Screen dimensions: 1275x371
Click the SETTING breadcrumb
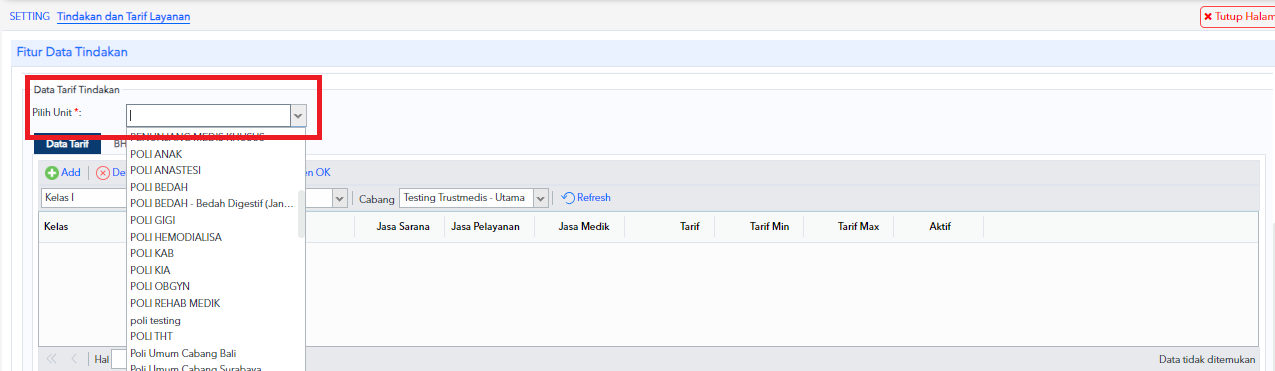29,16
